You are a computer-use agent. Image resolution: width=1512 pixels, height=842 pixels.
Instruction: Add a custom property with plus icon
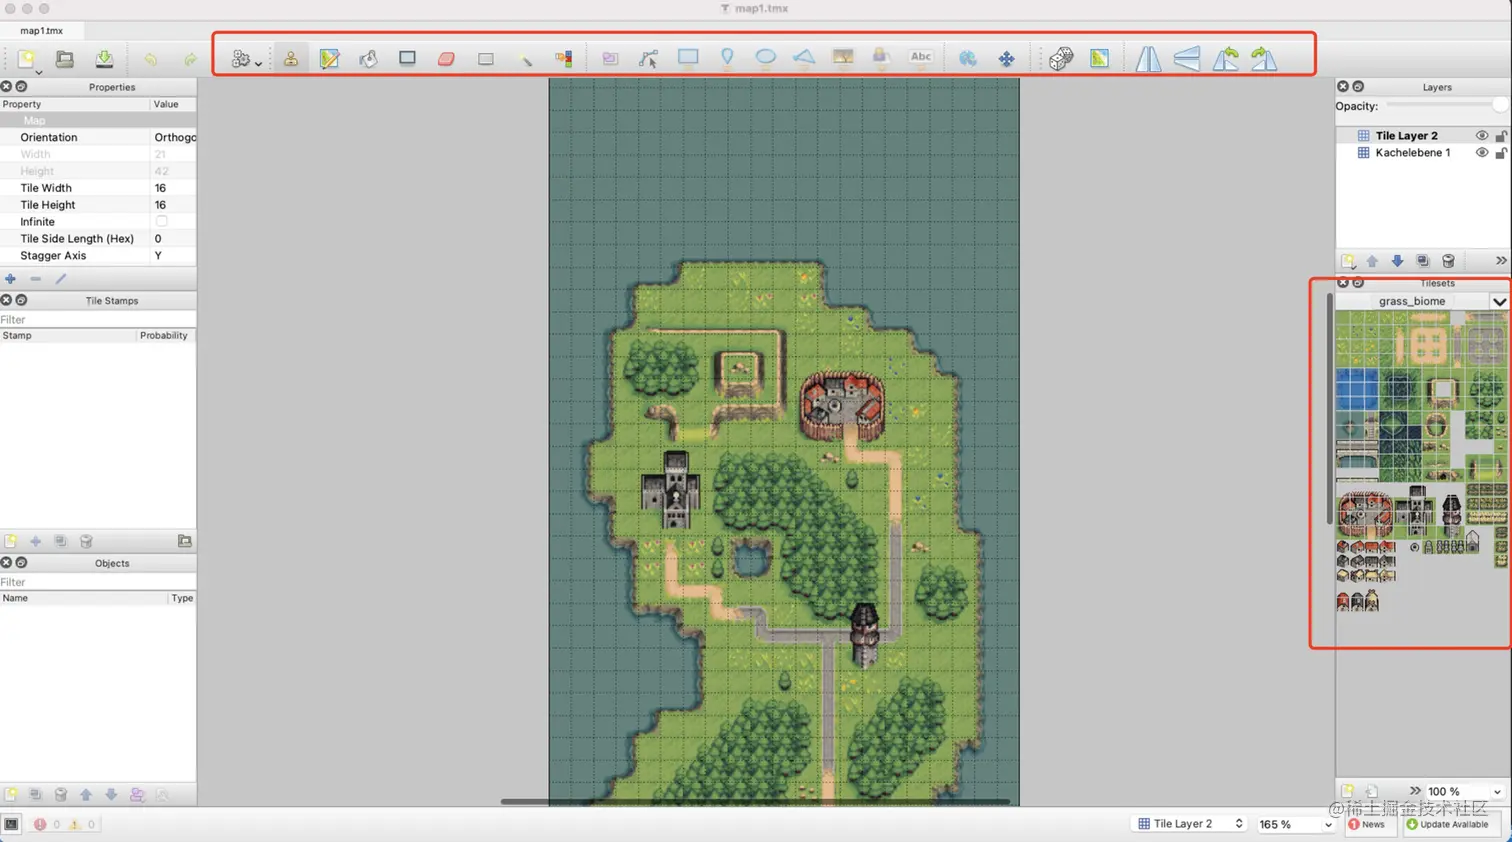pos(10,279)
